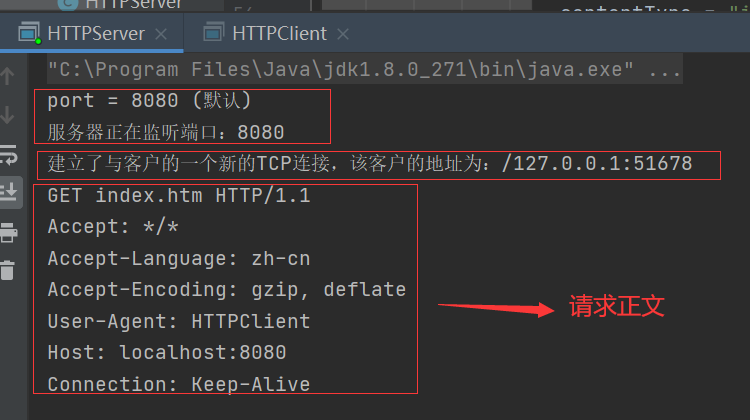
Task: Click the TCP连接 client address line
Action: (370, 164)
